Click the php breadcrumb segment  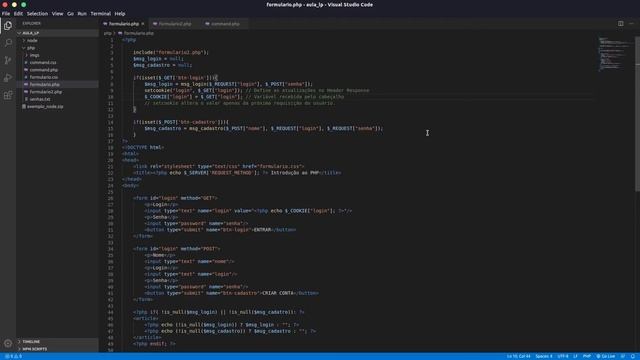(107, 33)
